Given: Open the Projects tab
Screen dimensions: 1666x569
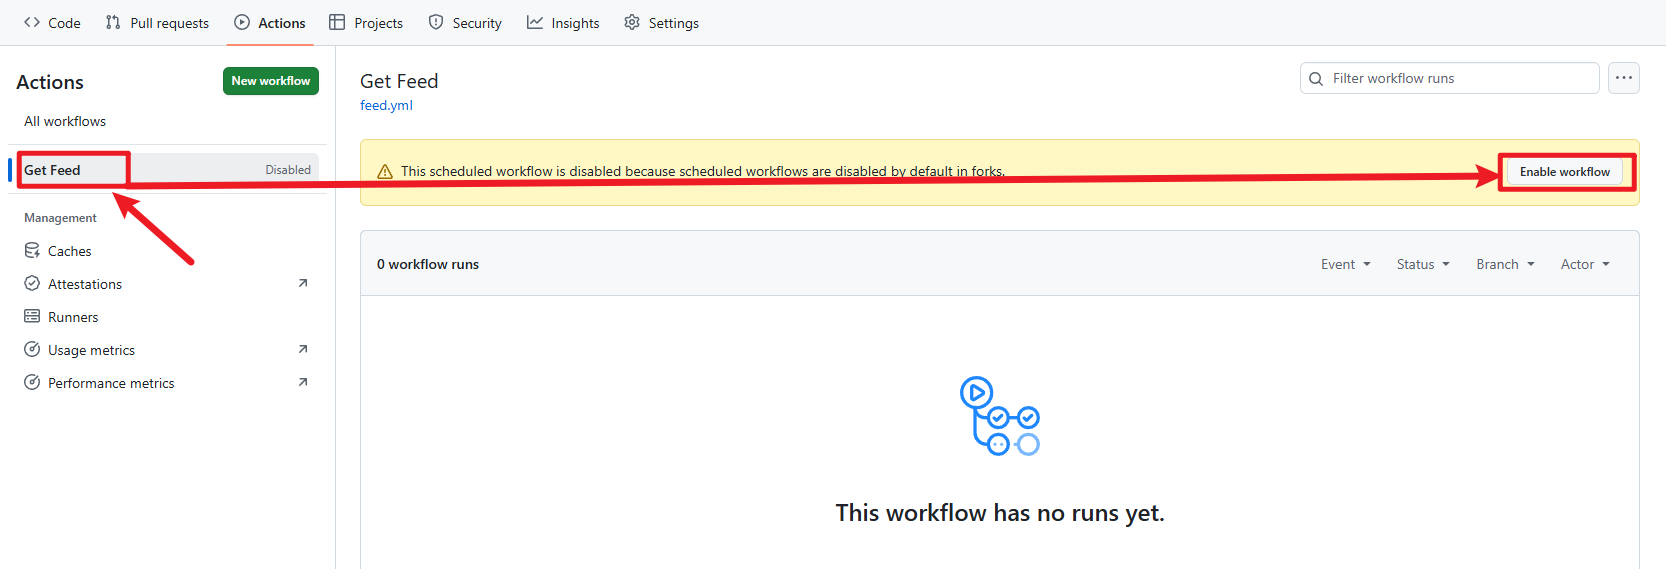Looking at the screenshot, I should click(366, 23).
